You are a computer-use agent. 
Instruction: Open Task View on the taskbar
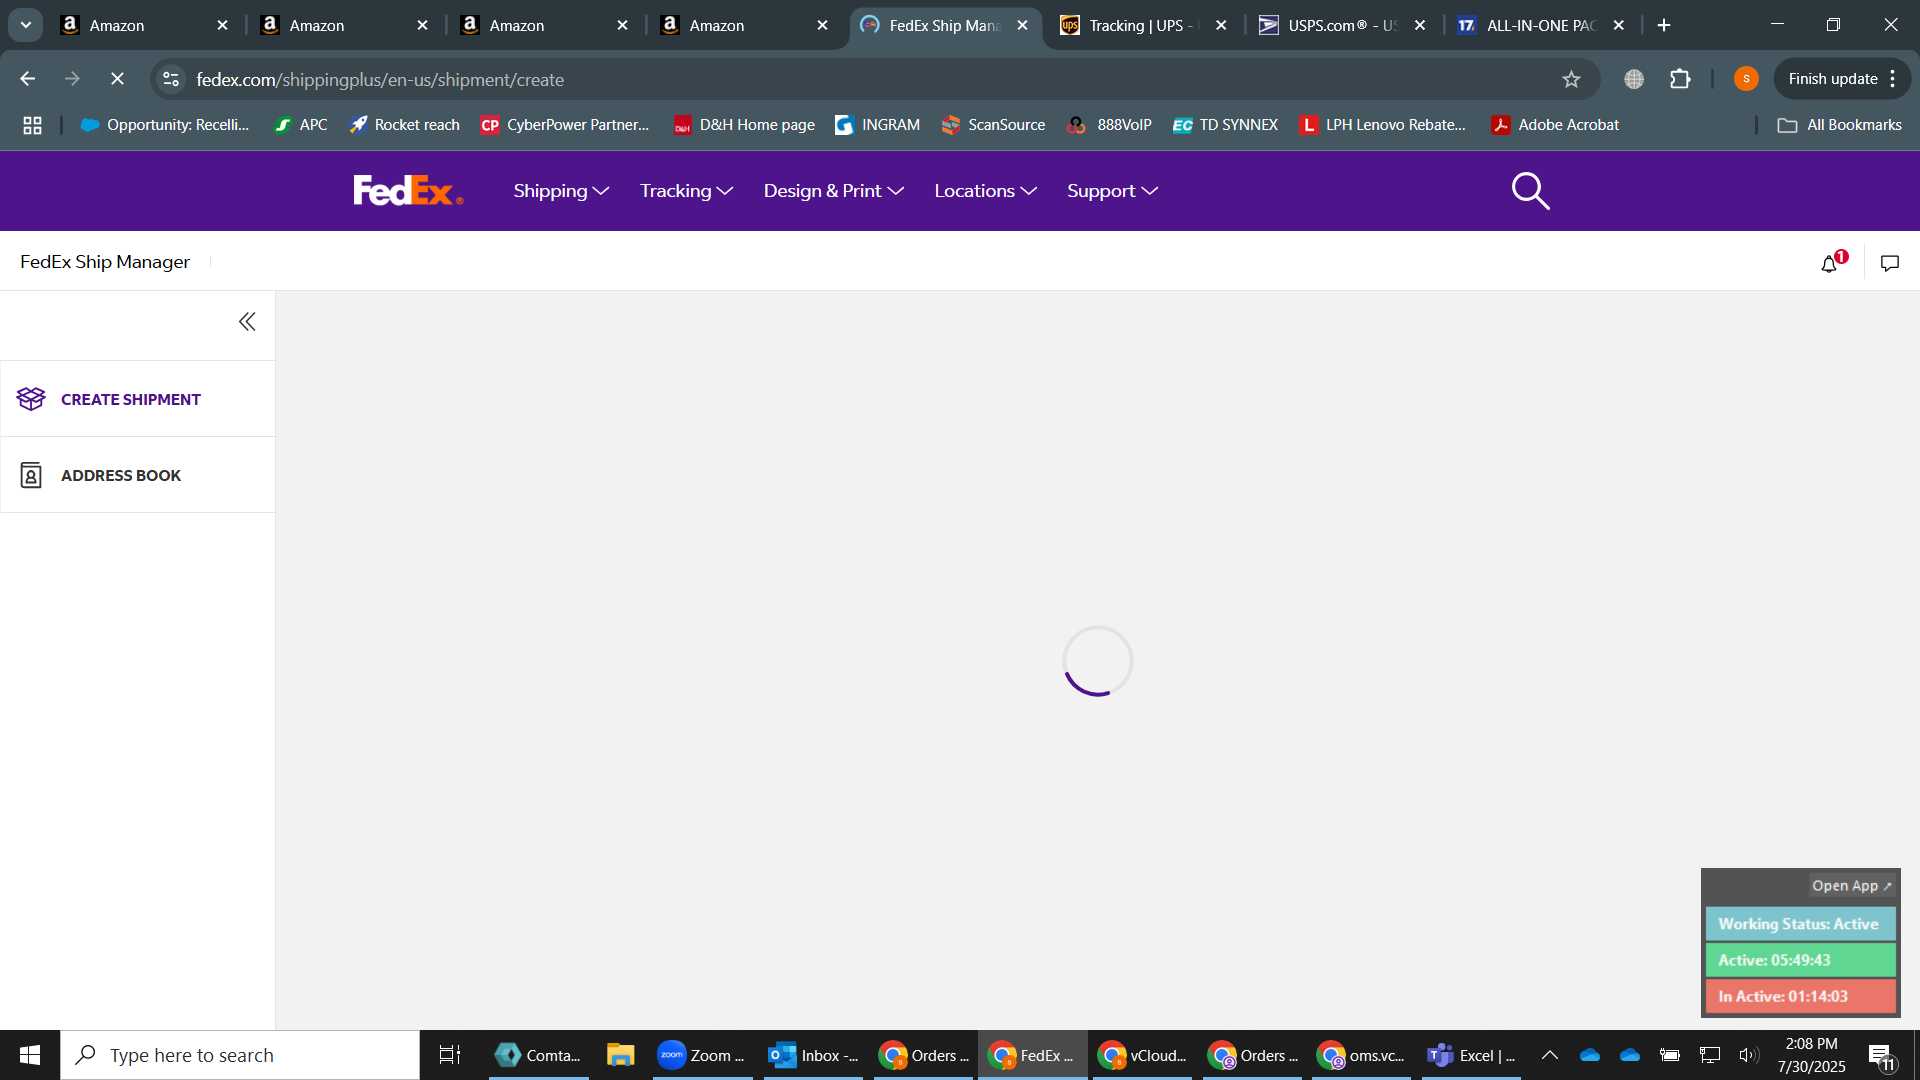[450, 1055]
